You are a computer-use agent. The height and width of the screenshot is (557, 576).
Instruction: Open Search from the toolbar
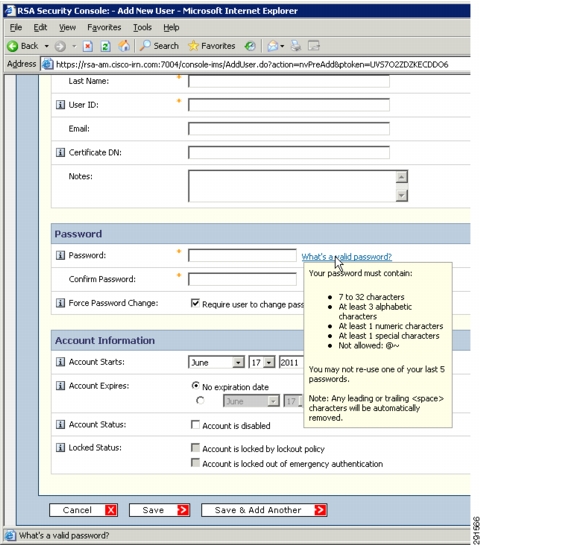point(159,46)
